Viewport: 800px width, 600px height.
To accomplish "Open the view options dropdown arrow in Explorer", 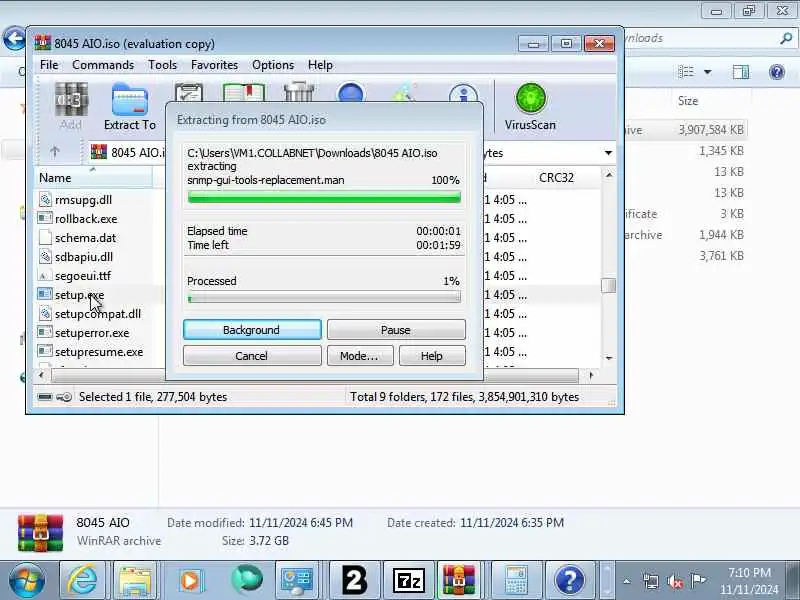I will 708,72.
